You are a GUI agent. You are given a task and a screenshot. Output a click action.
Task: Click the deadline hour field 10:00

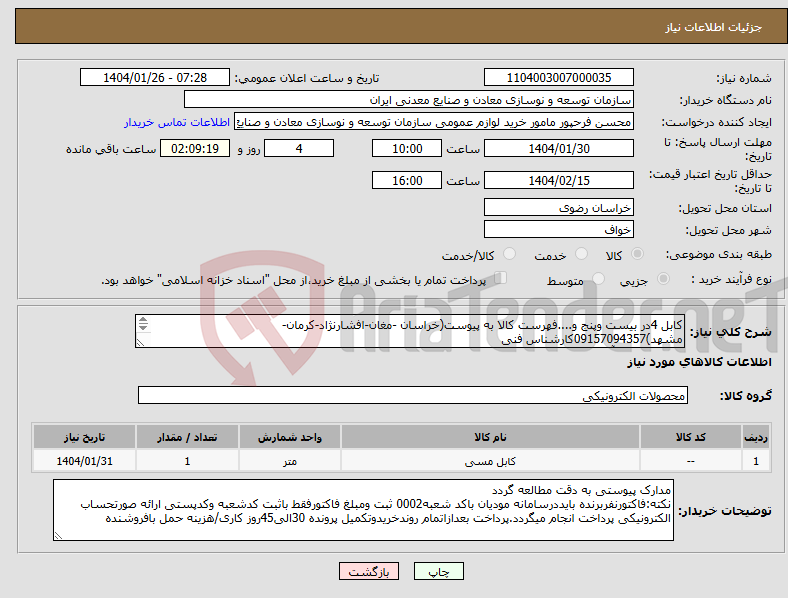click(407, 149)
